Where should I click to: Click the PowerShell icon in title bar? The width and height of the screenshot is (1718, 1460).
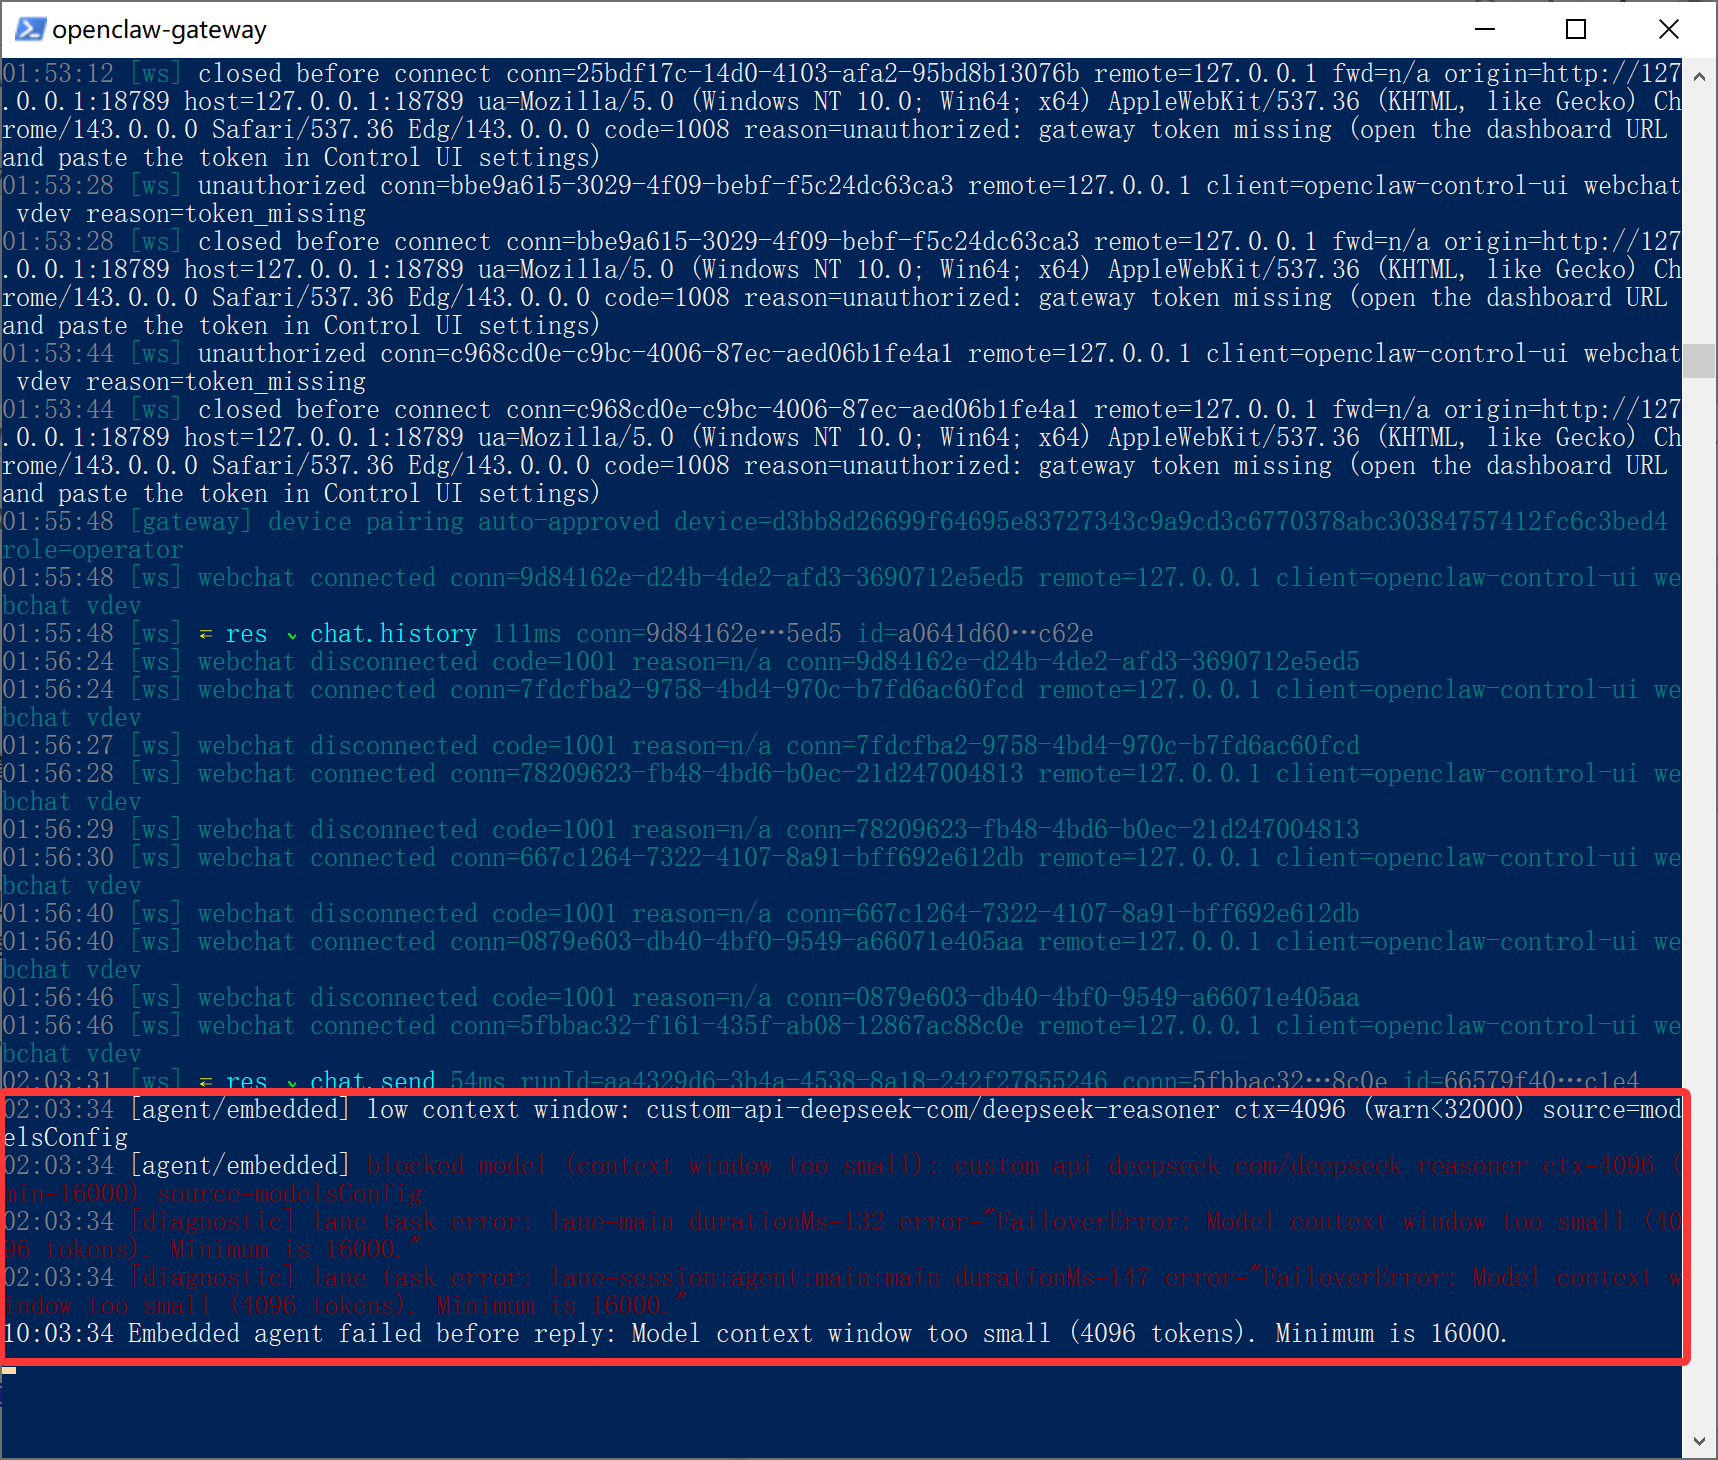pyautogui.click(x=30, y=29)
